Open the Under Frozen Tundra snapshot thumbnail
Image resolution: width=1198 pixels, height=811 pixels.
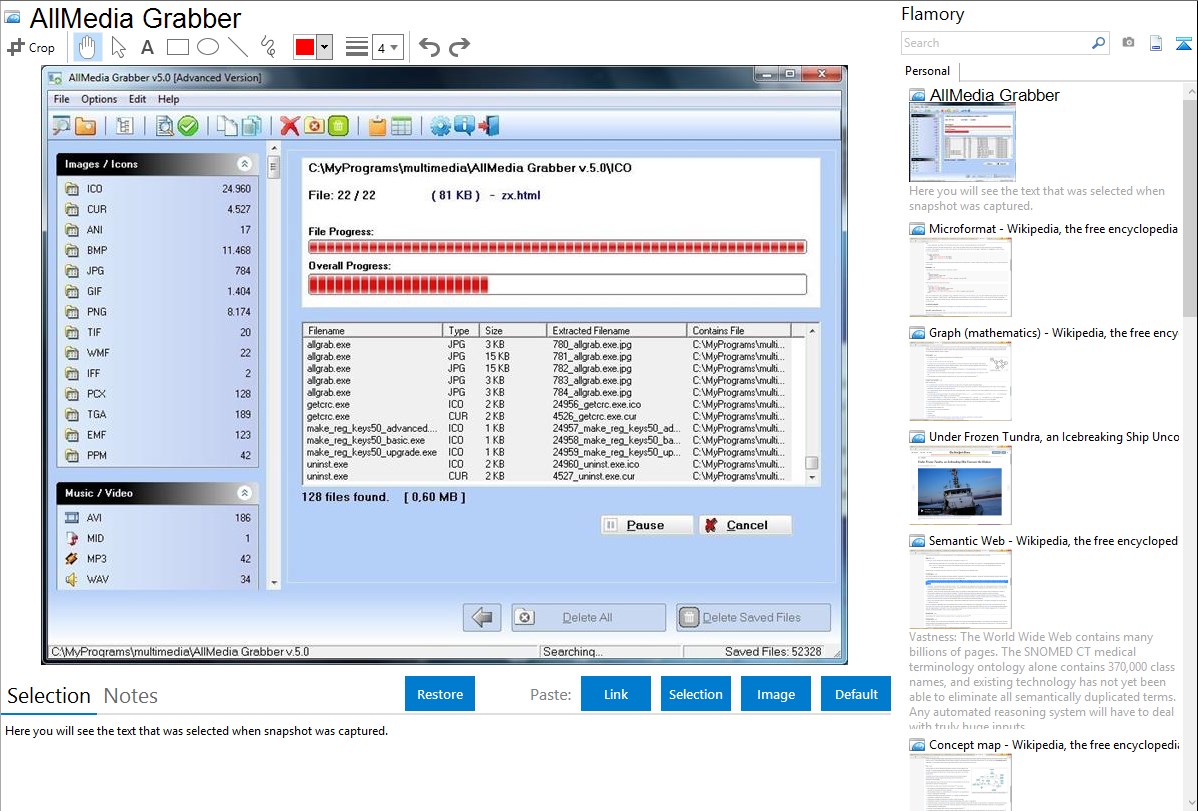pos(960,485)
